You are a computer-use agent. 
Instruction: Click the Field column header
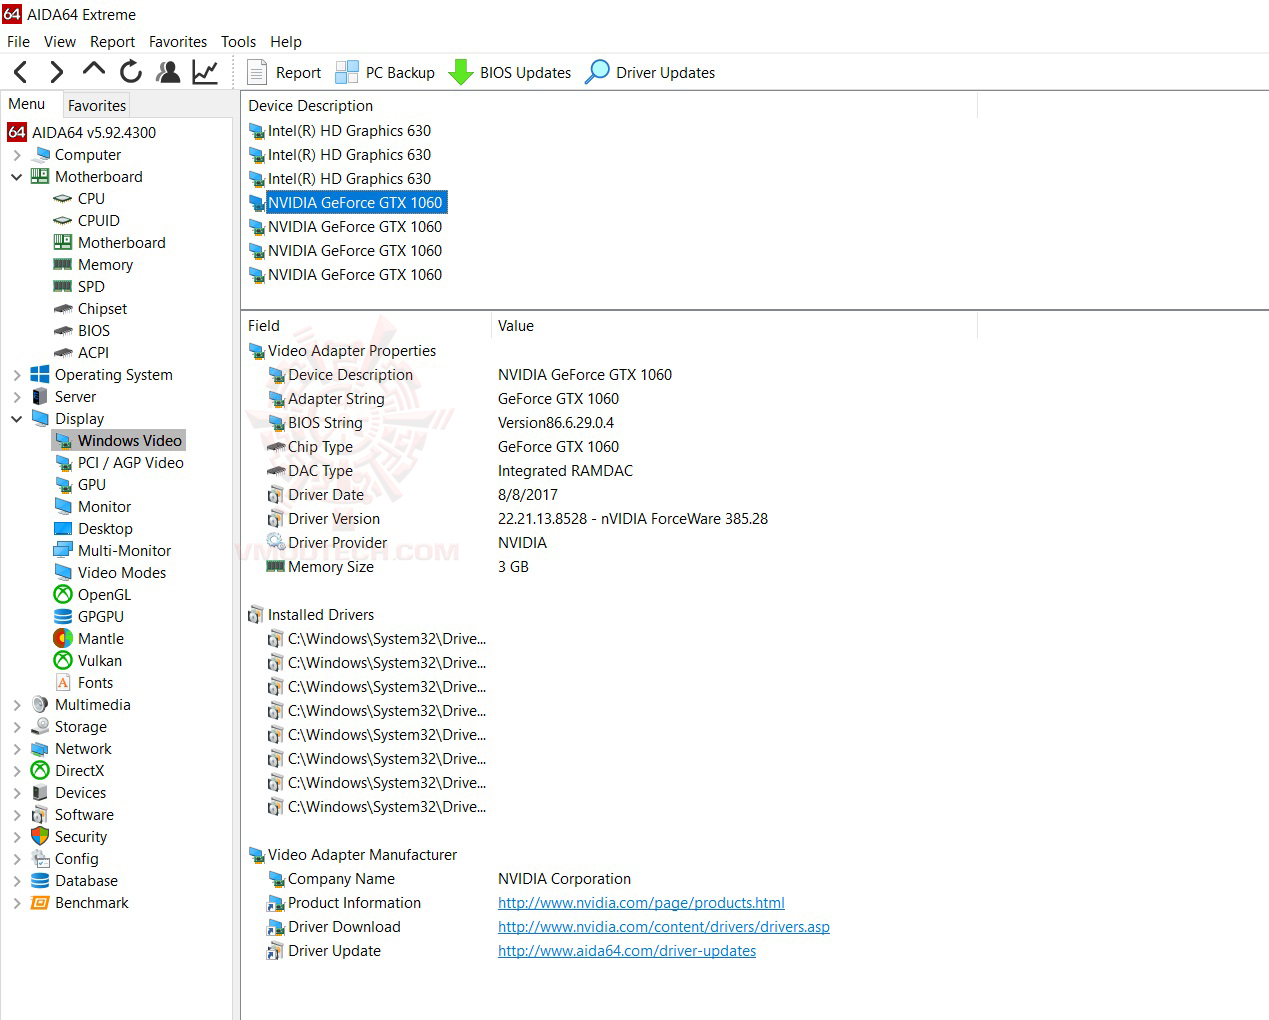(366, 326)
